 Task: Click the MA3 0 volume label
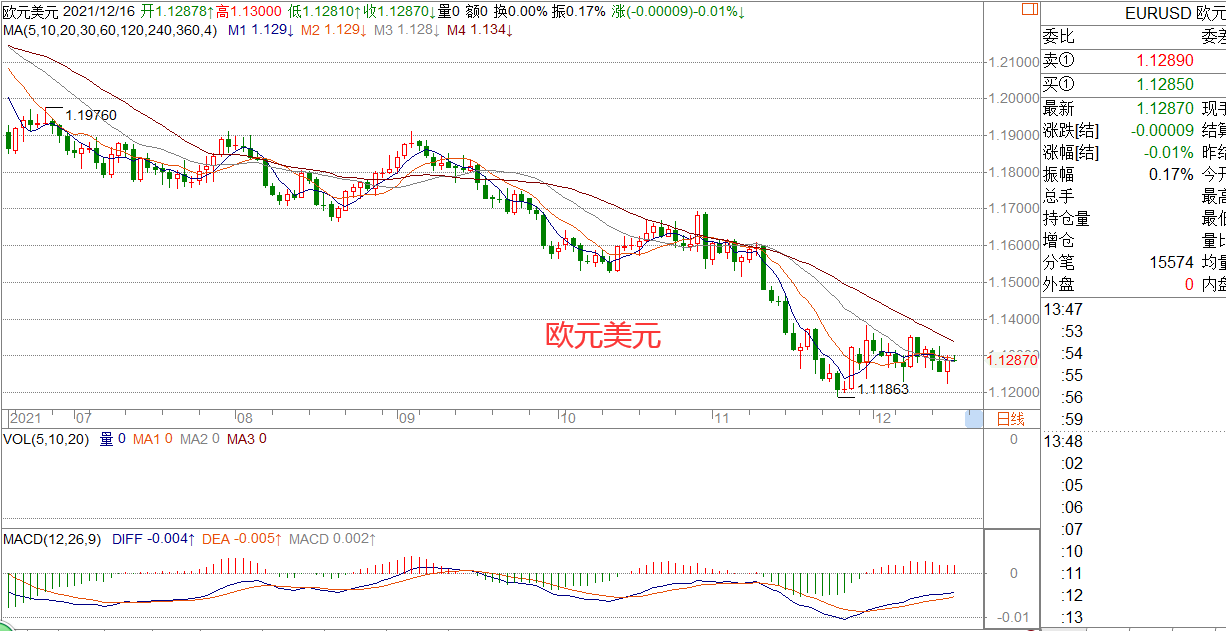pyautogui.click(x=246, y=439)
